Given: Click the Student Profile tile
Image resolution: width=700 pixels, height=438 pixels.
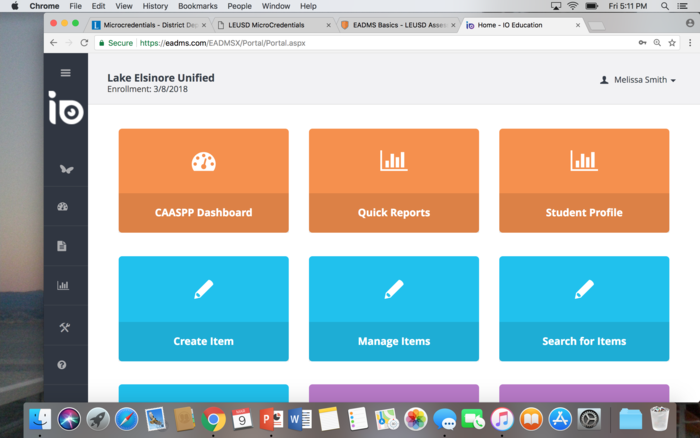Looking at the screenshot, I should pos(584,180).
